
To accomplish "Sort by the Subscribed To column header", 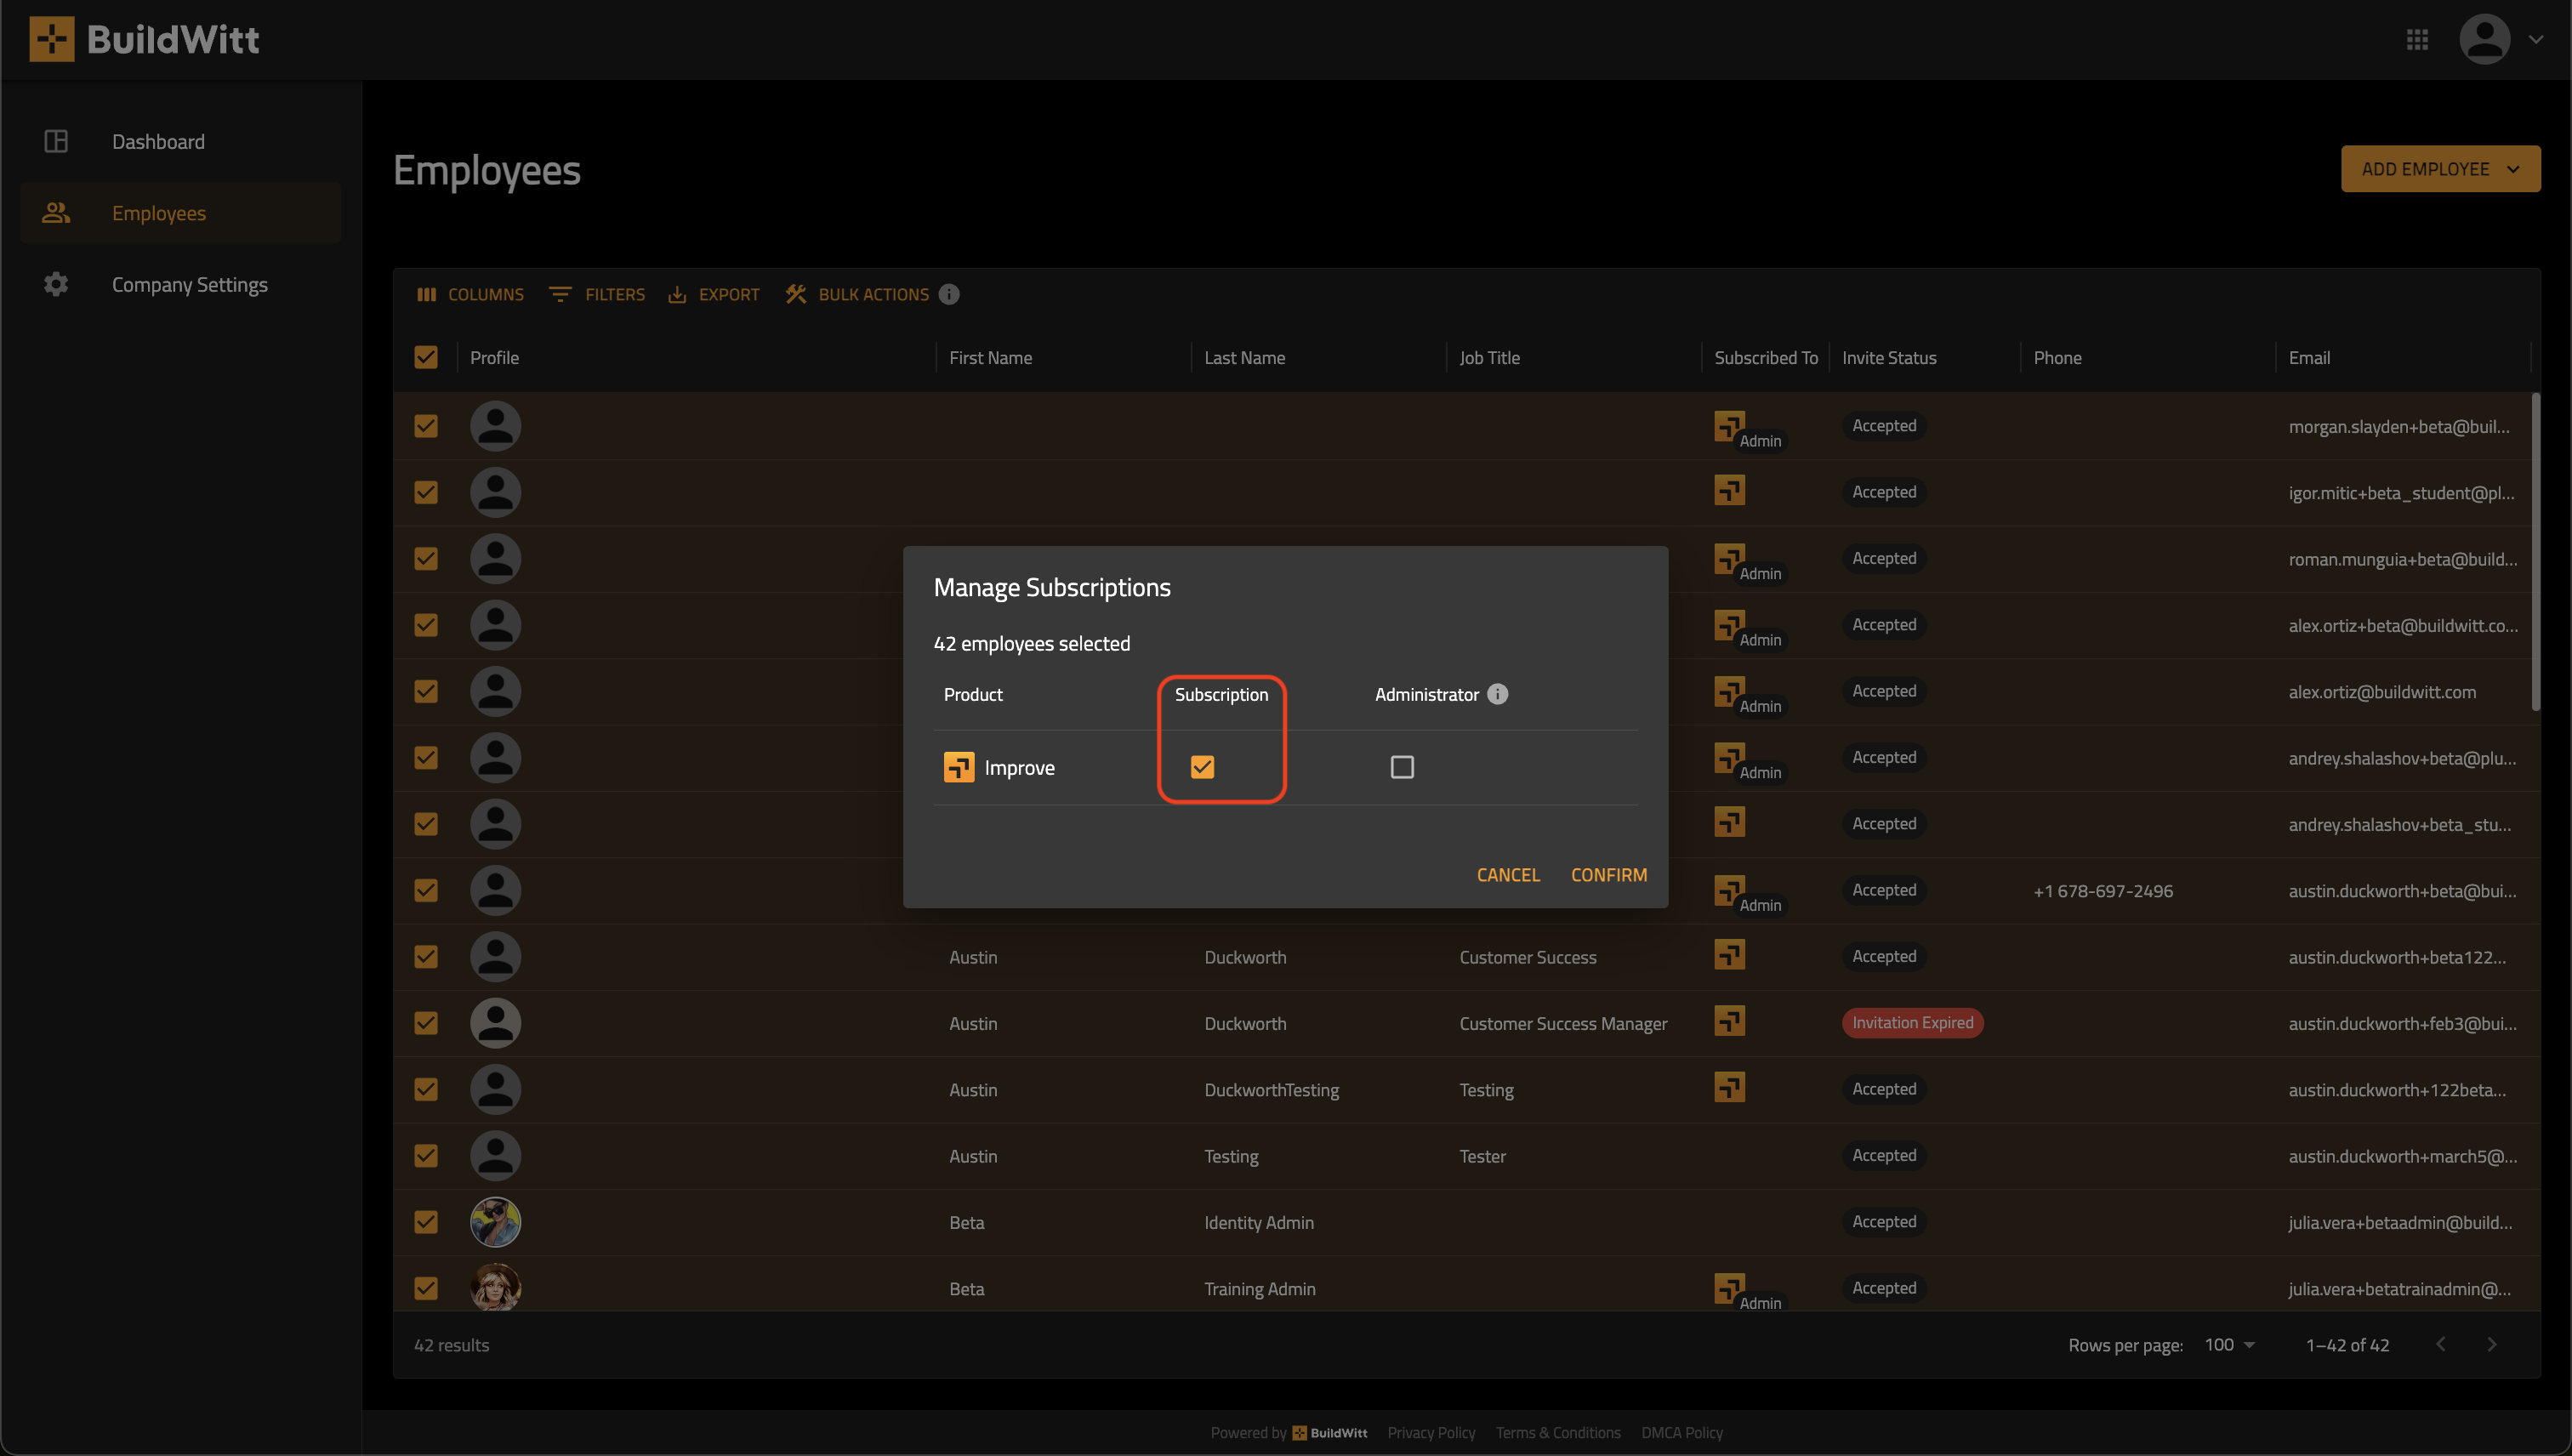I will (1766, 358).
